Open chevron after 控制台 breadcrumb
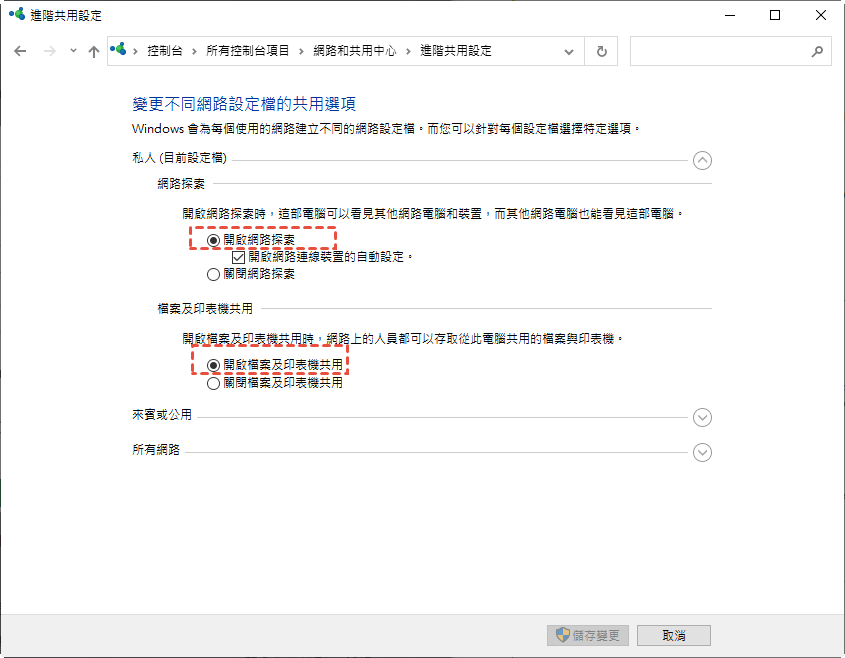 pyautogui.click(x=194, y=51)
